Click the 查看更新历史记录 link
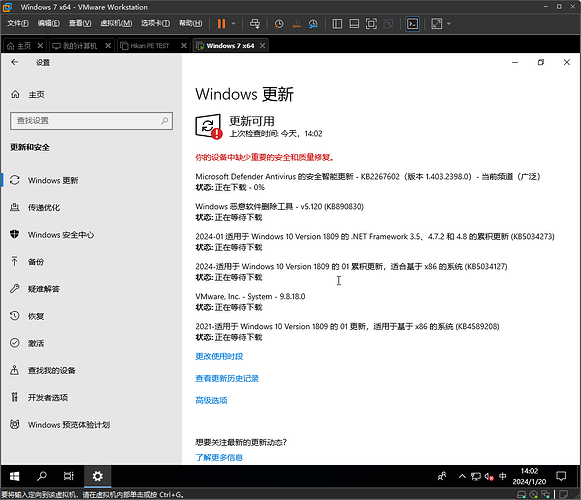Image resolution: width=581 pixels, height=500 pixels. 227,378
